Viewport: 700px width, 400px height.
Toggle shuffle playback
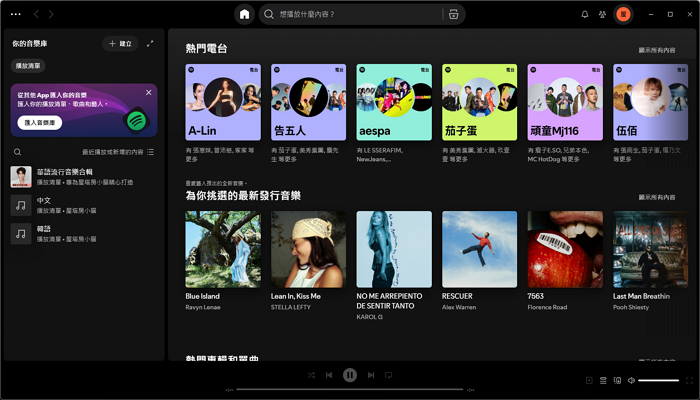[x=311, y=375]
